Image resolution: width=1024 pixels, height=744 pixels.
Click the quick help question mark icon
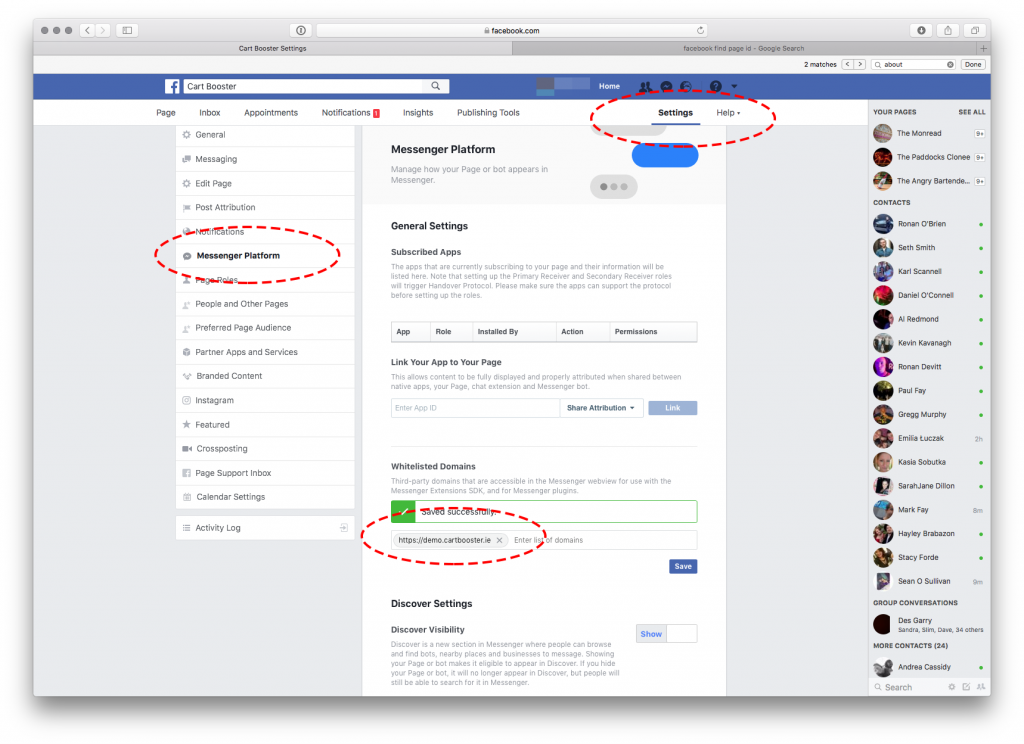[x=716, y=86]
